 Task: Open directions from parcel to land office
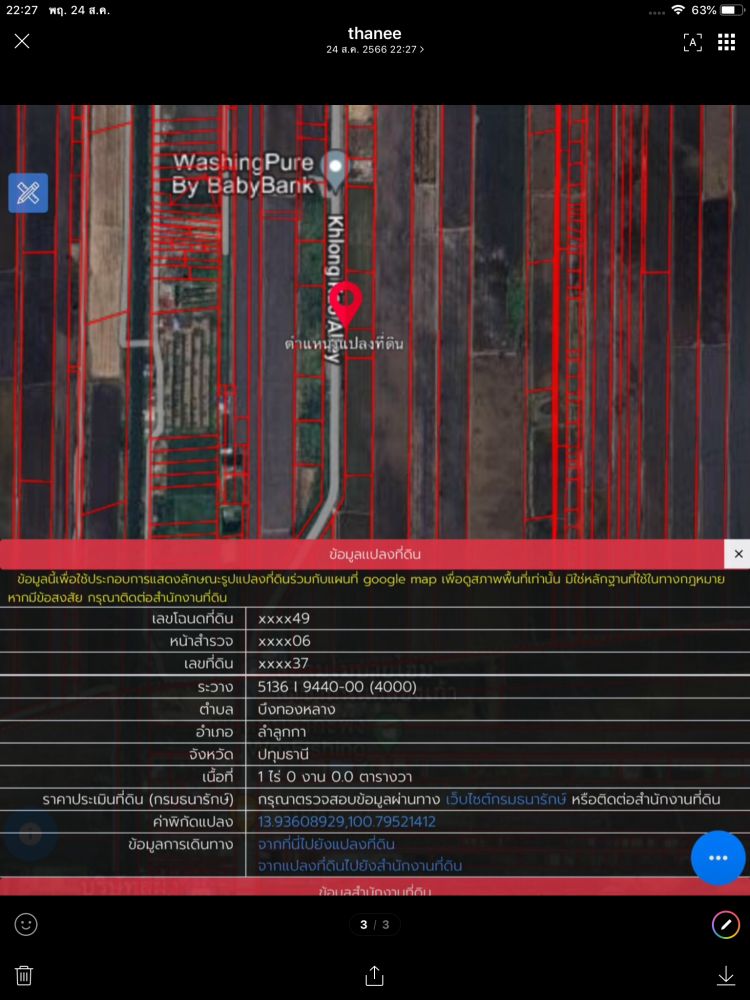point(360,865)
